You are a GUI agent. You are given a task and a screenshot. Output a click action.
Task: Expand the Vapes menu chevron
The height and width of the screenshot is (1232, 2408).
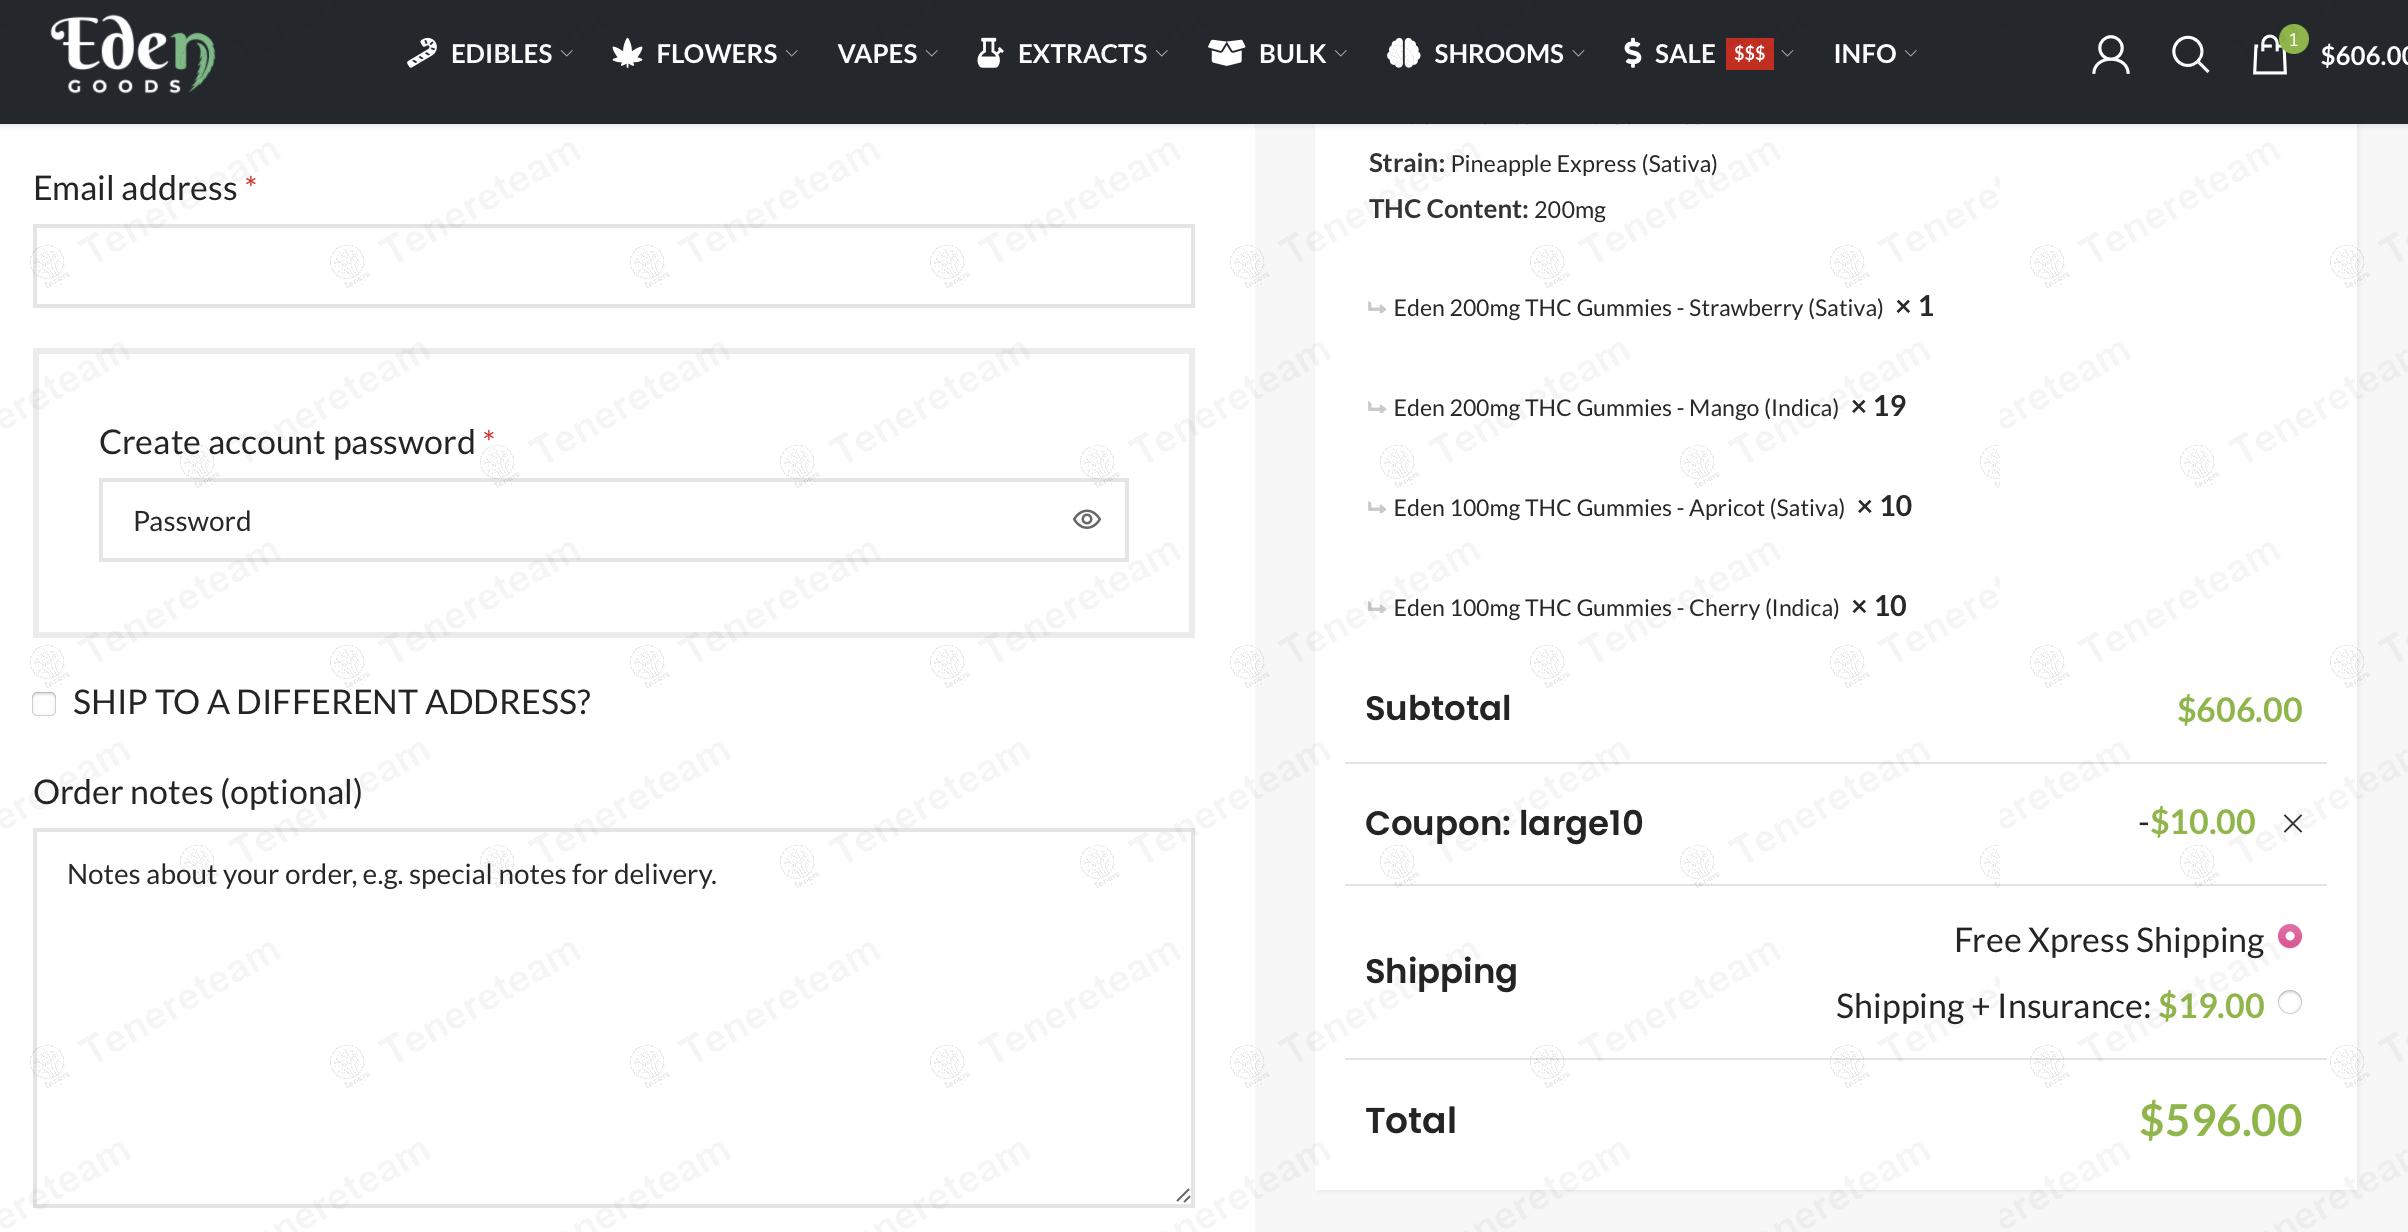tap(932, 54)
